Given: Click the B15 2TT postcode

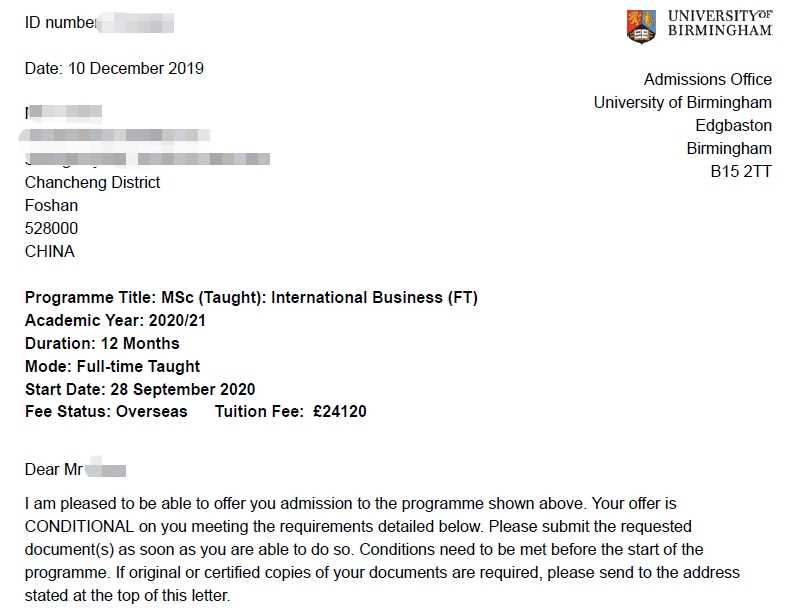Looking at the screenshot, I should [741, 172].
